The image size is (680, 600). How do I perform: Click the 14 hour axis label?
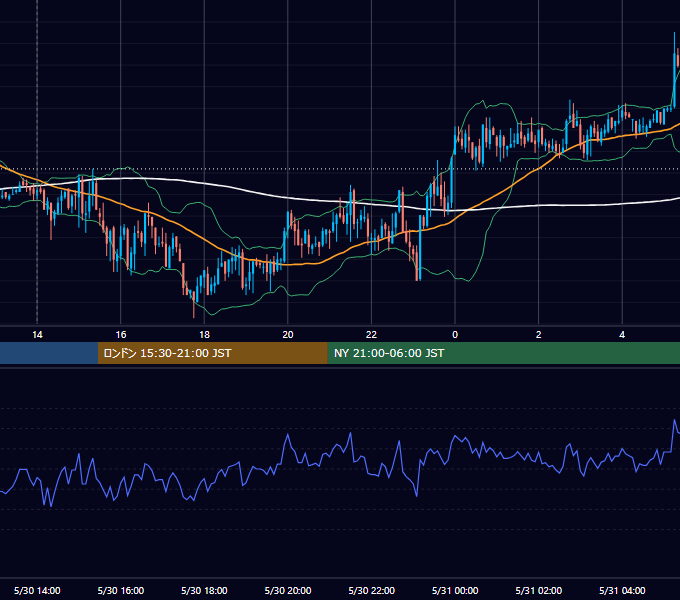tap(37, 335)
